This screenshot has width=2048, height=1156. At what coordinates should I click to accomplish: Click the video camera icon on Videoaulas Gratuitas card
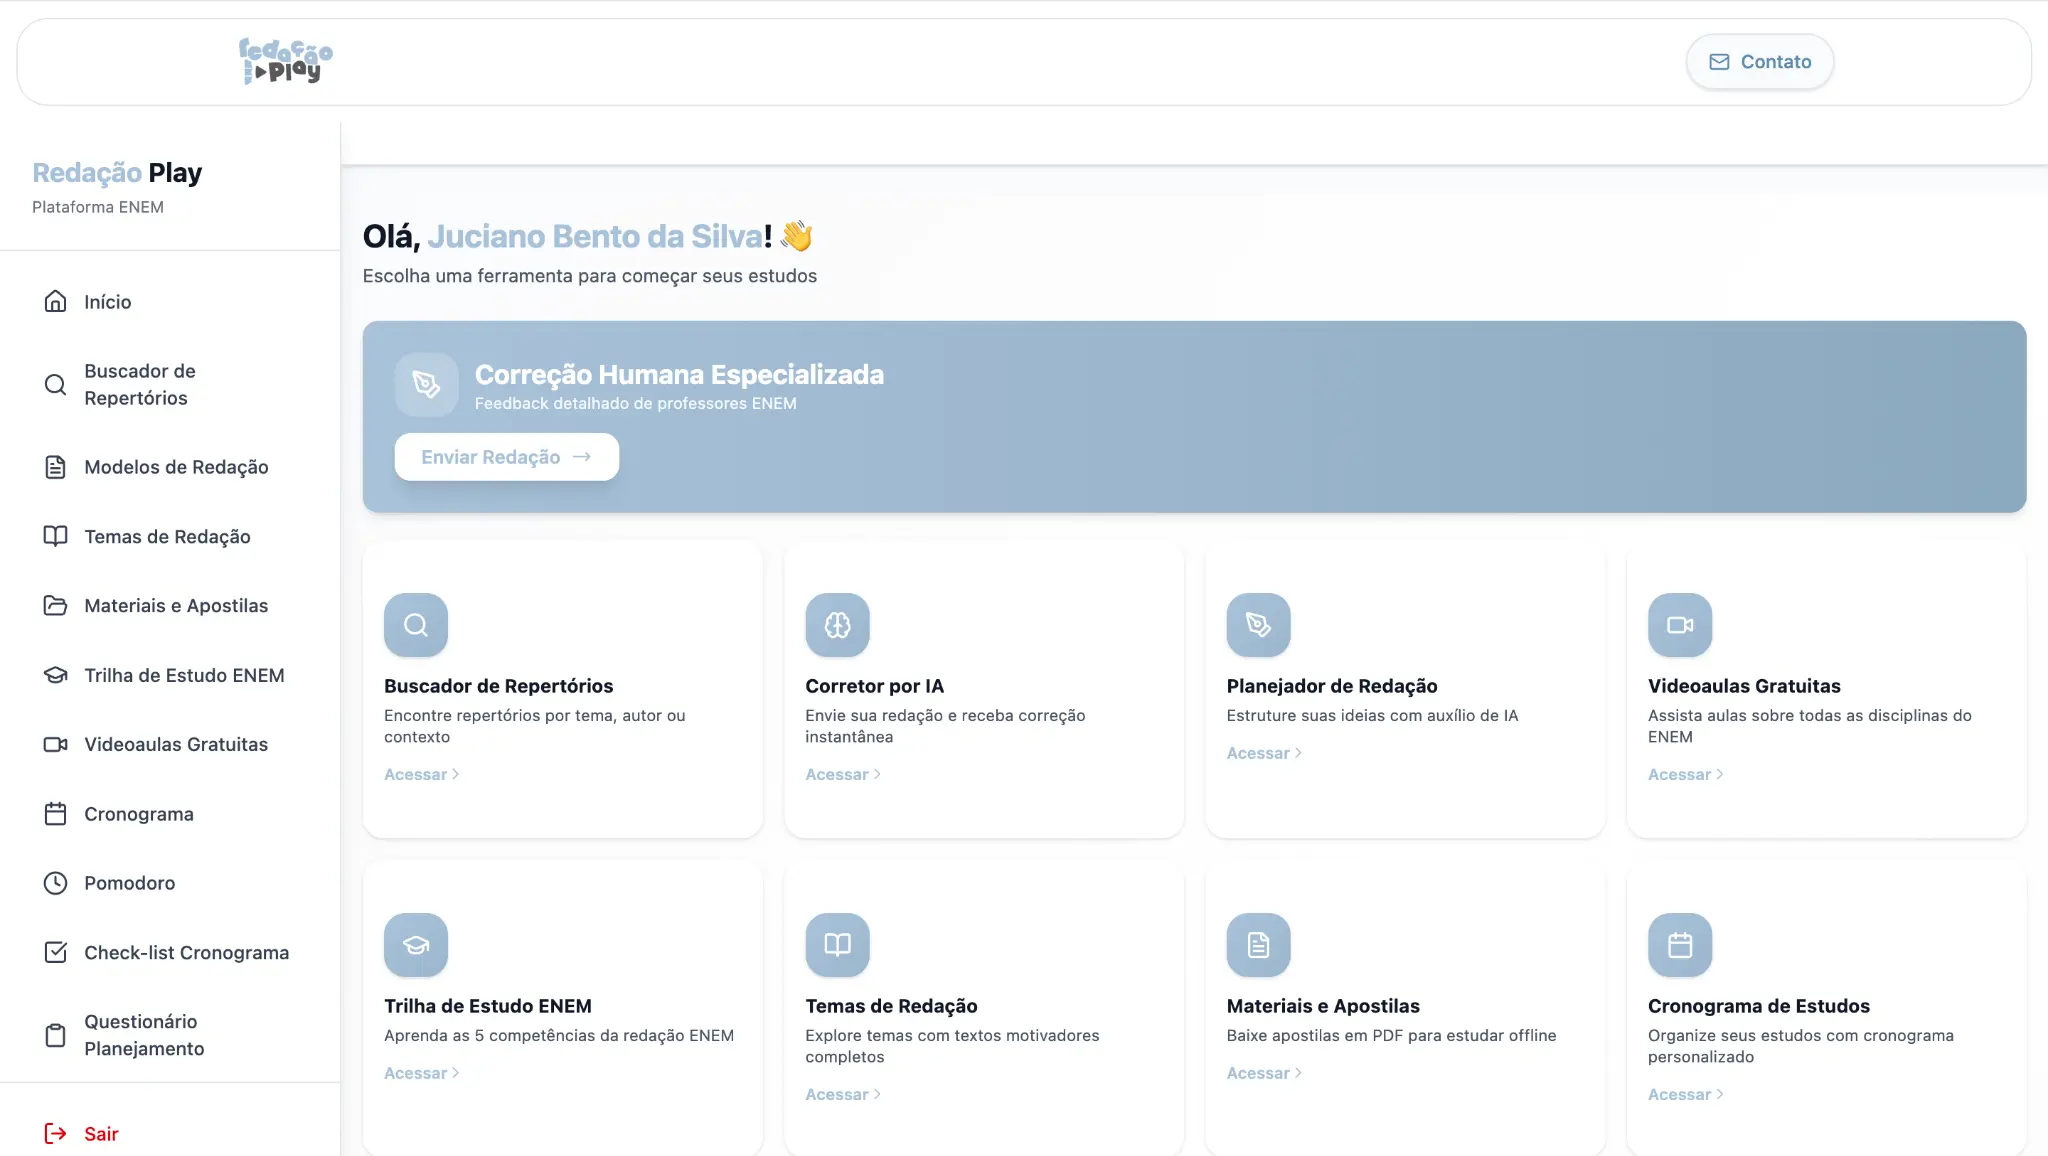tap(1680, 625)
